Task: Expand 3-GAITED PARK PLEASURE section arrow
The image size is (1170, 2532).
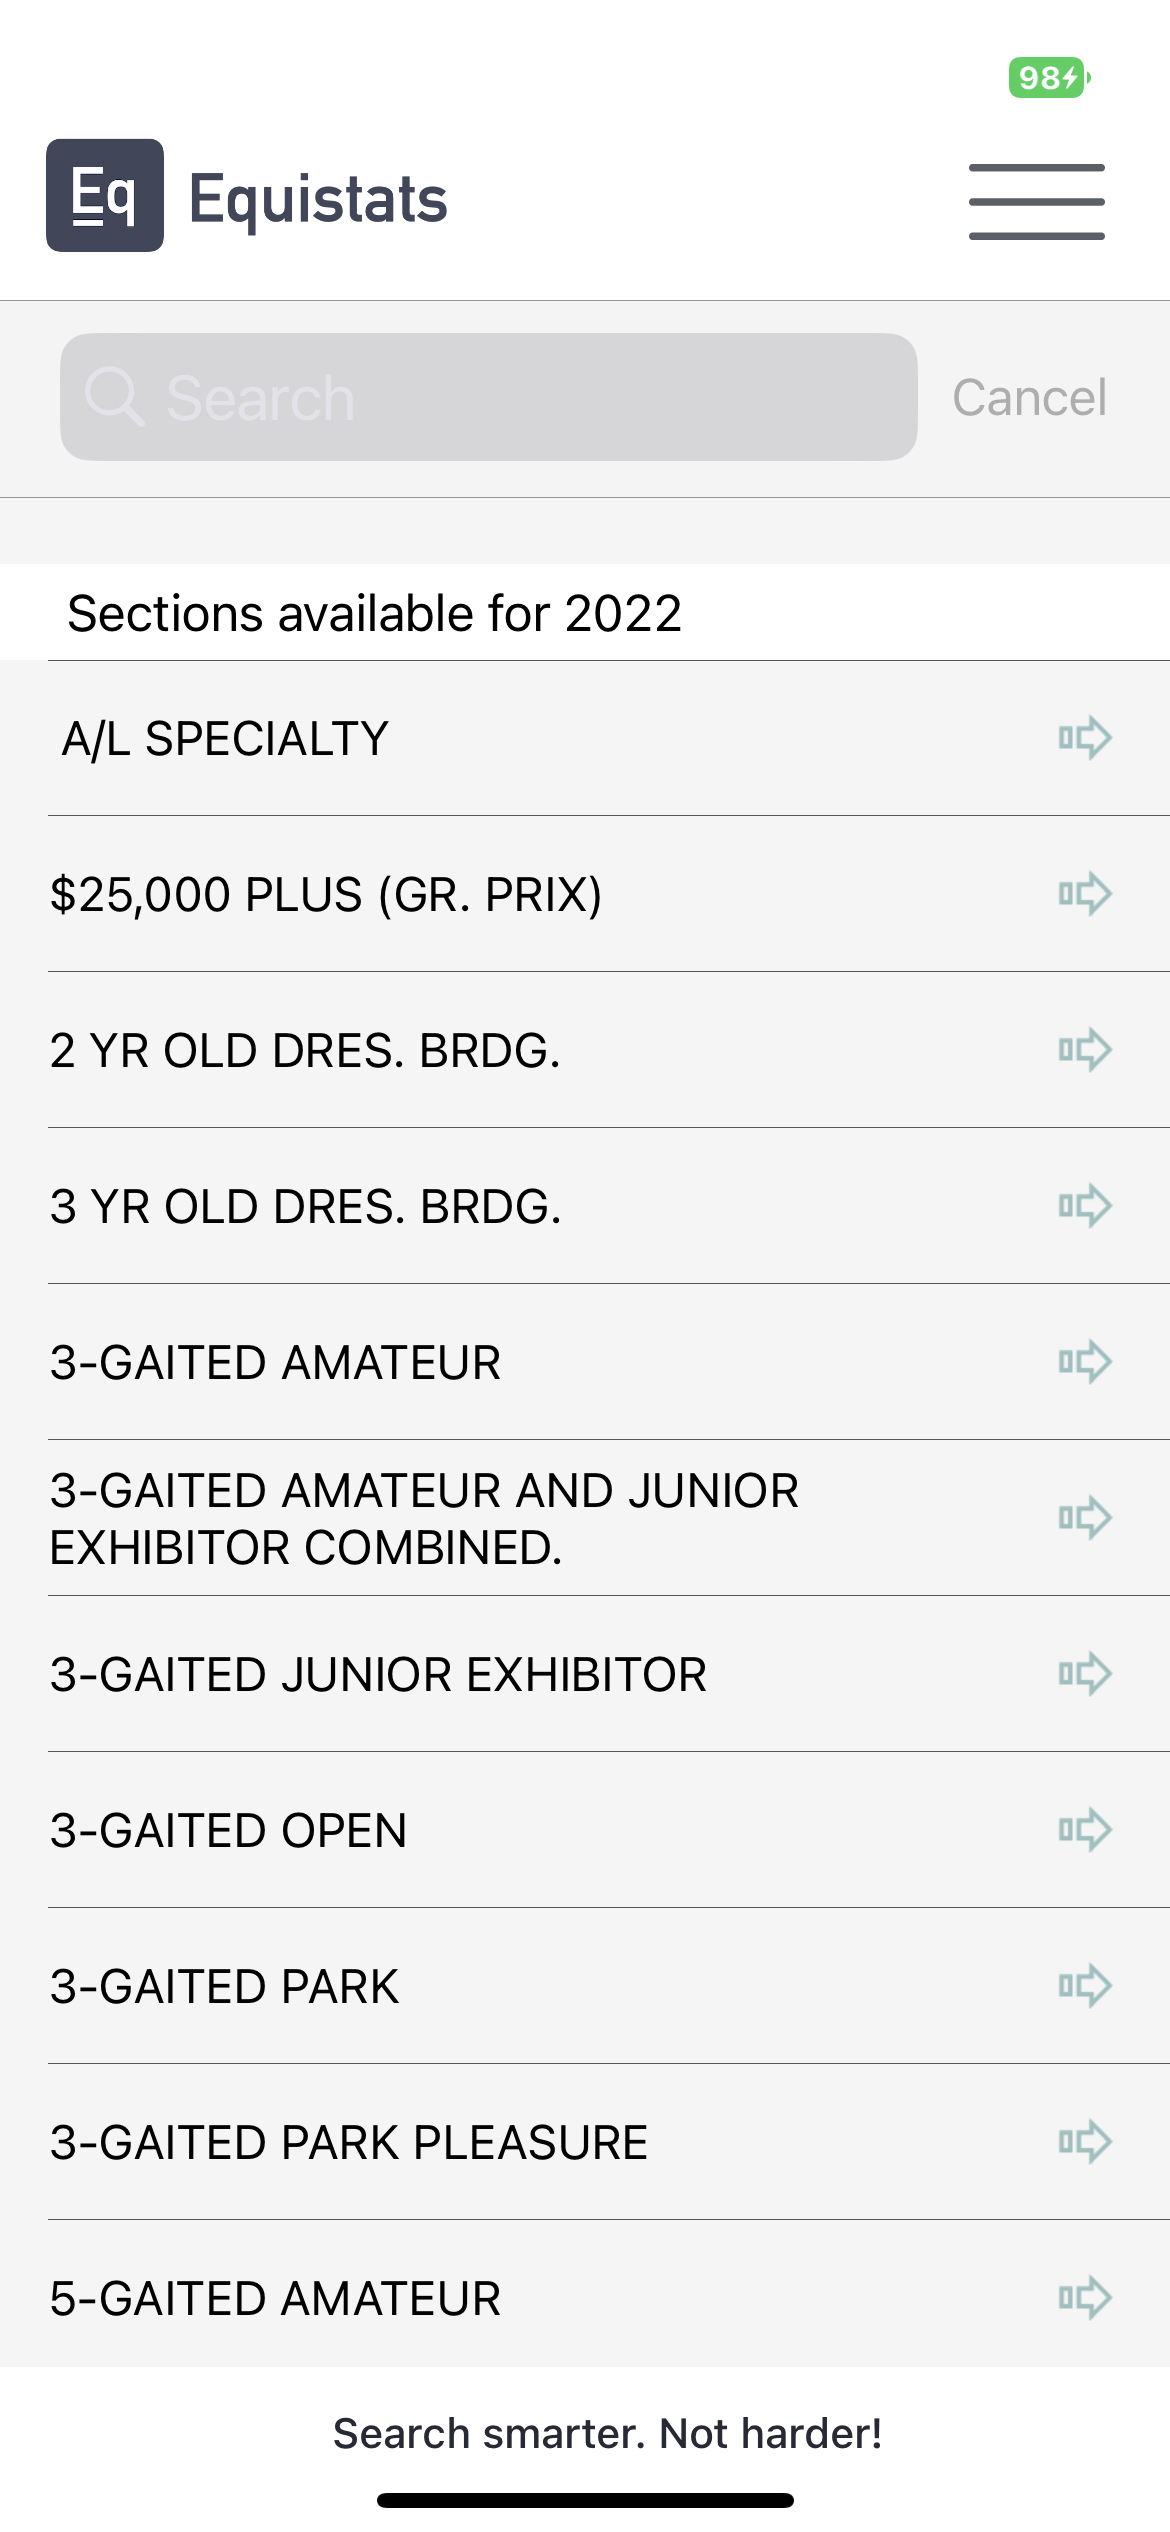Action: pos(1085,2142)
